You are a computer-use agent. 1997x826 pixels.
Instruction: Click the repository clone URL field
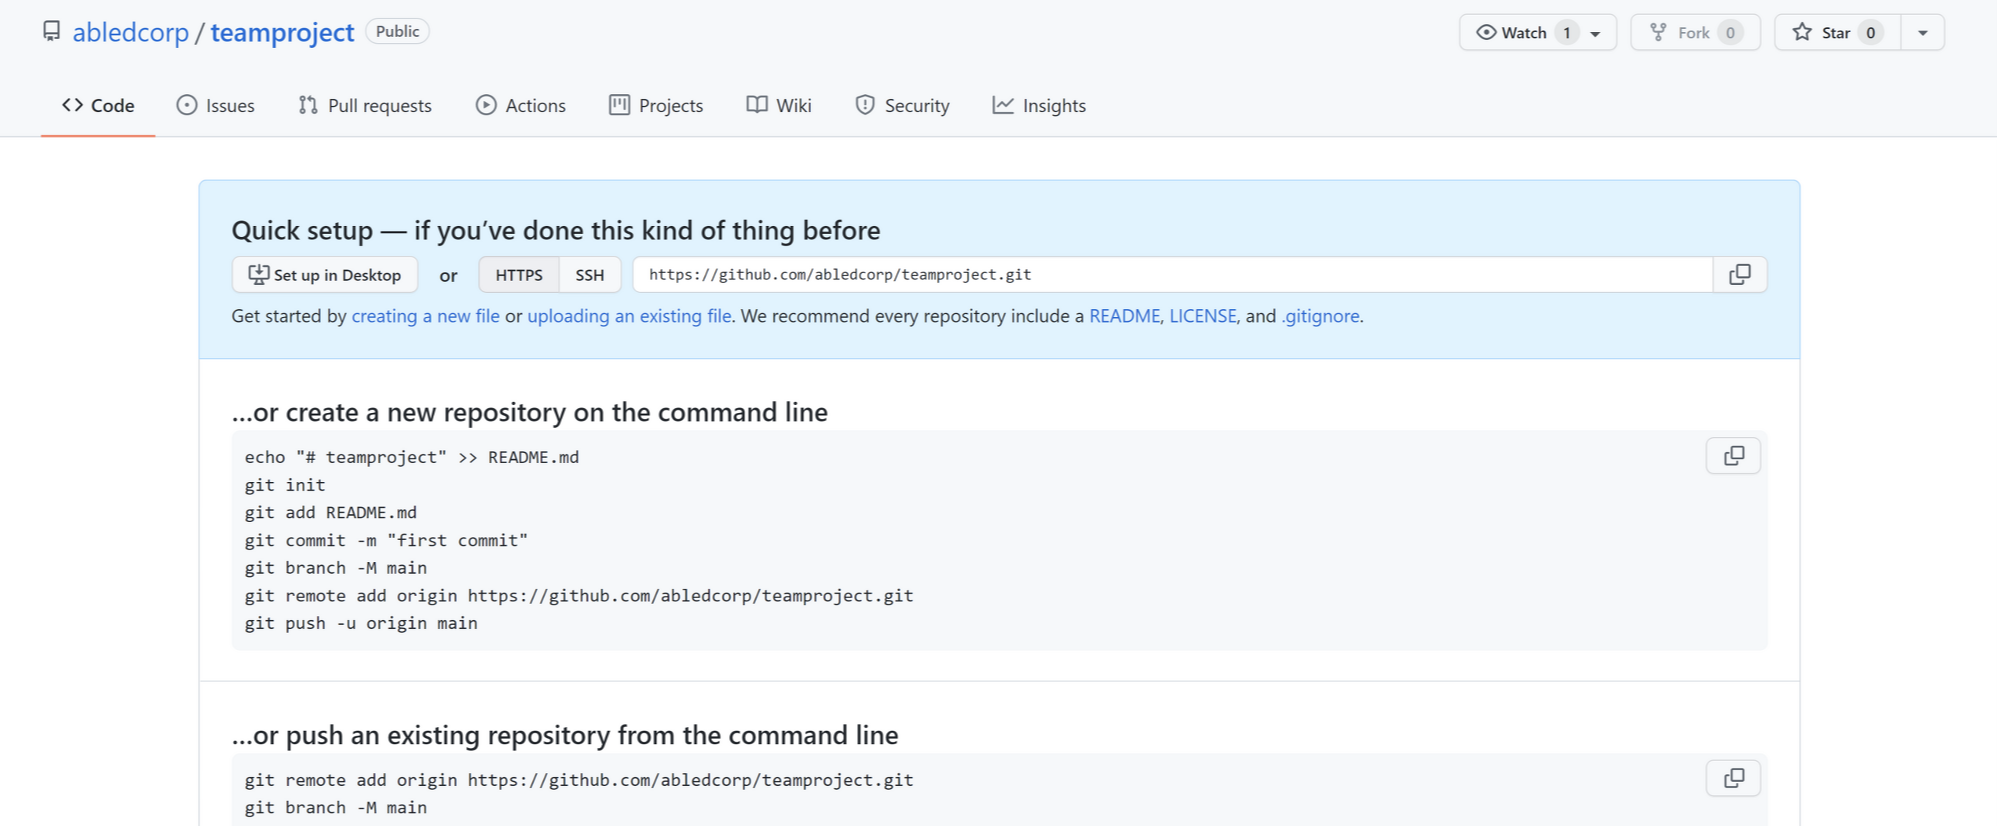click(1172, 275)
